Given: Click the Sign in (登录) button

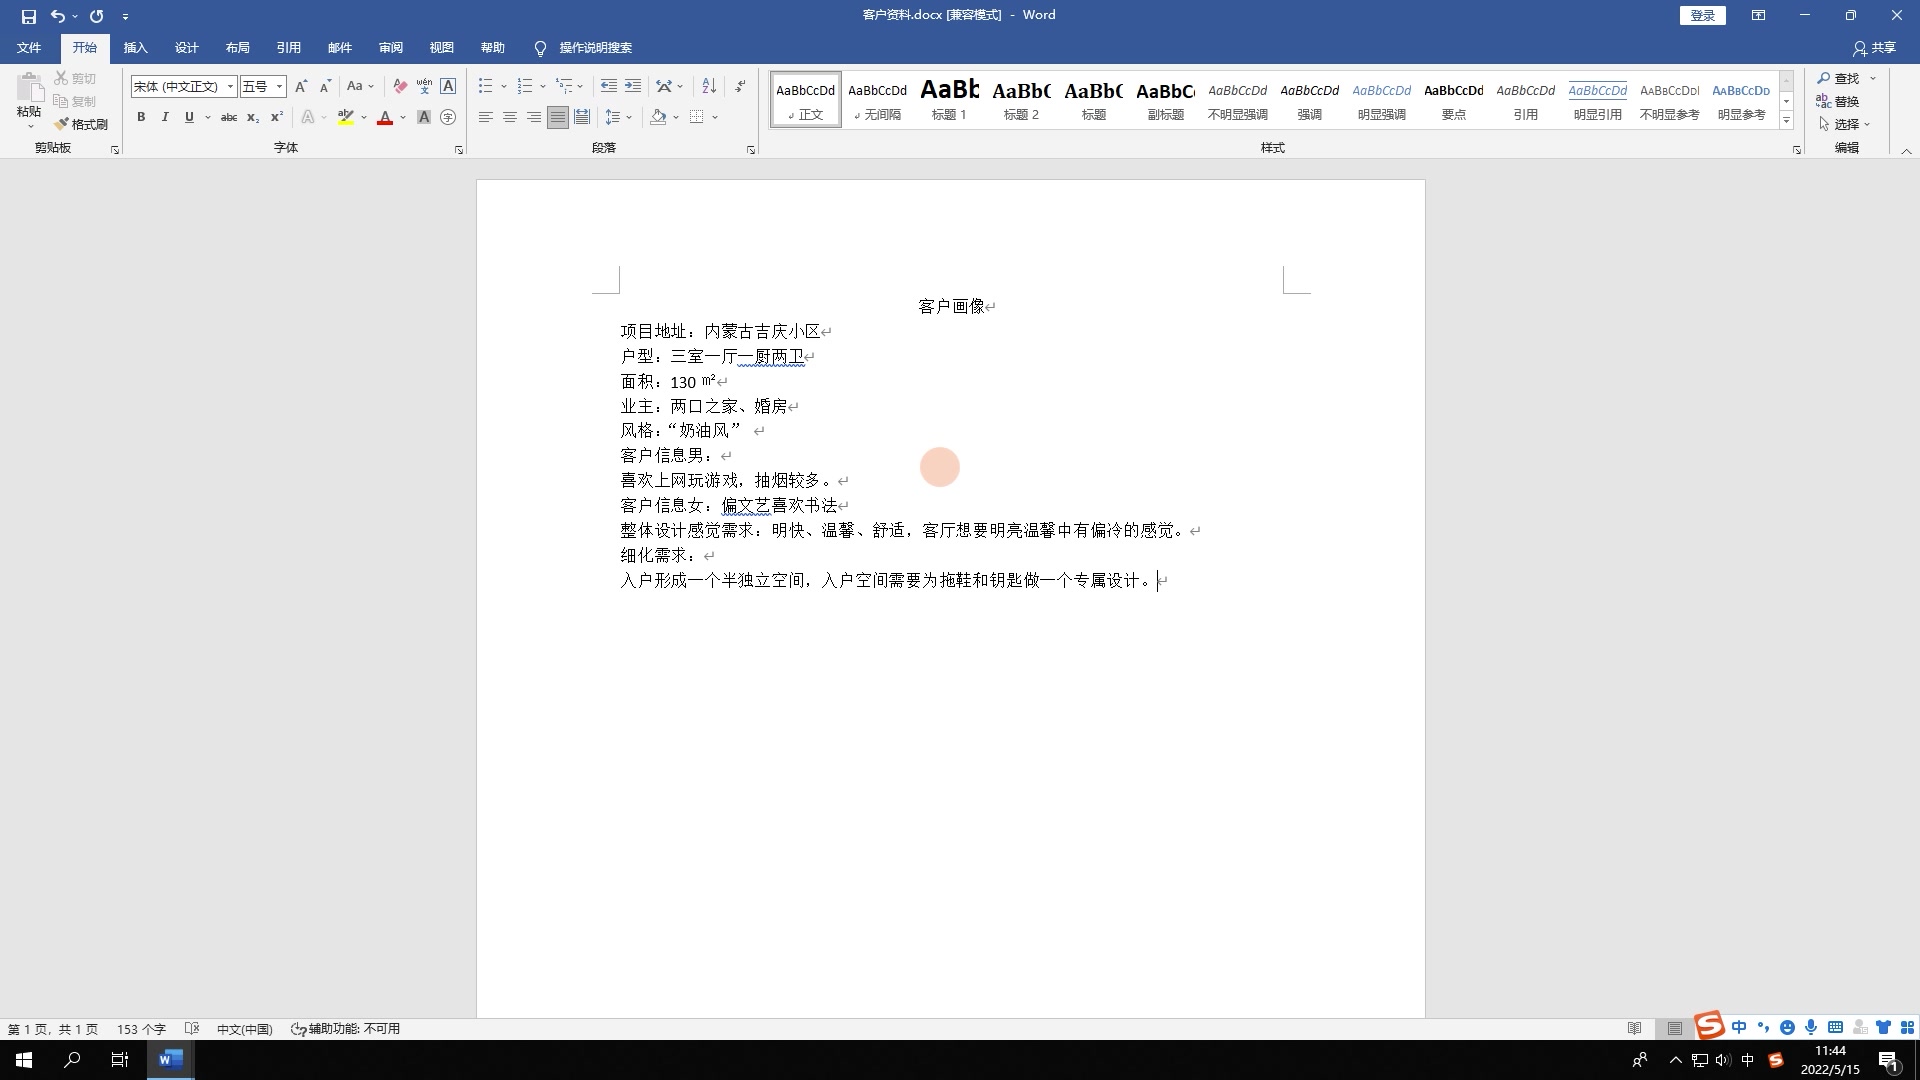Looking at the screenshot, I should (1702, 15).
